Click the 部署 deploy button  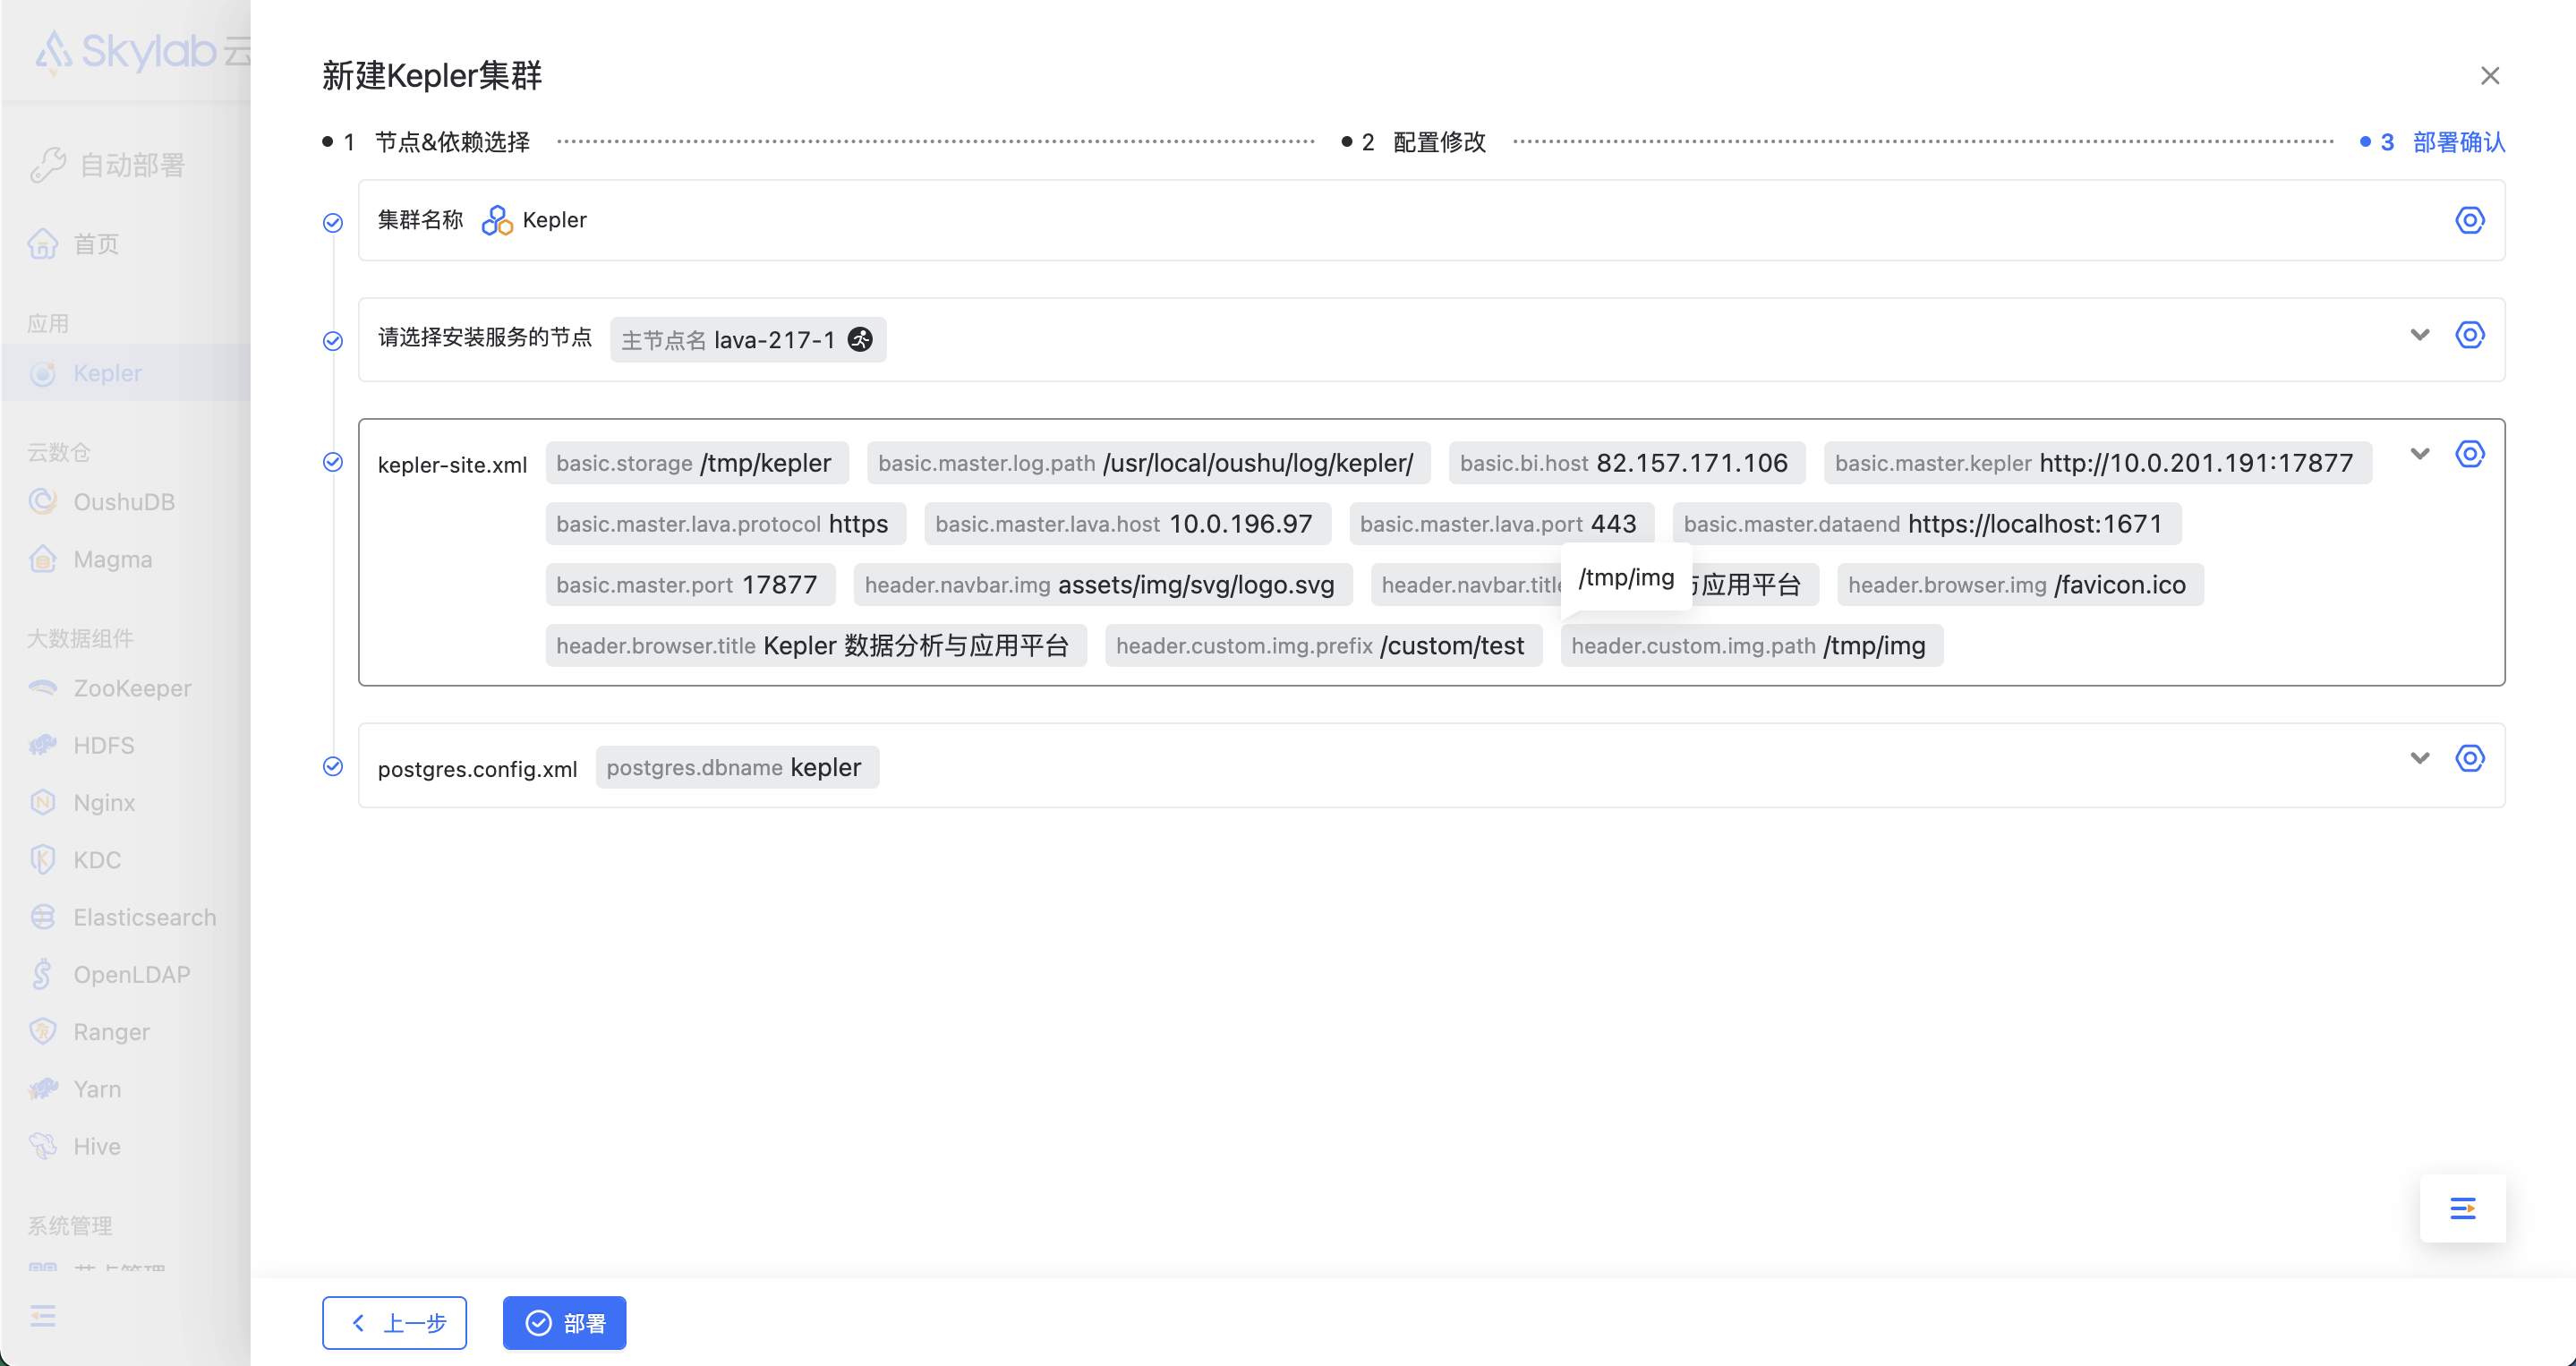coord(565,1323)
